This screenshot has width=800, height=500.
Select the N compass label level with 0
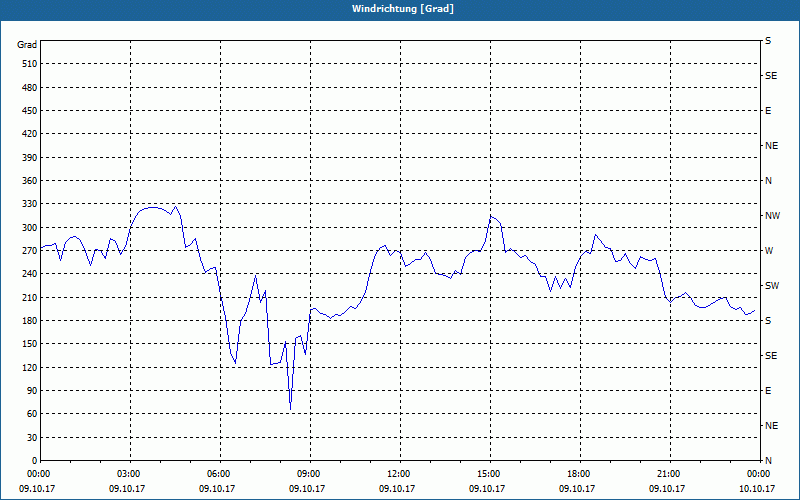click(x=768, y=461)
